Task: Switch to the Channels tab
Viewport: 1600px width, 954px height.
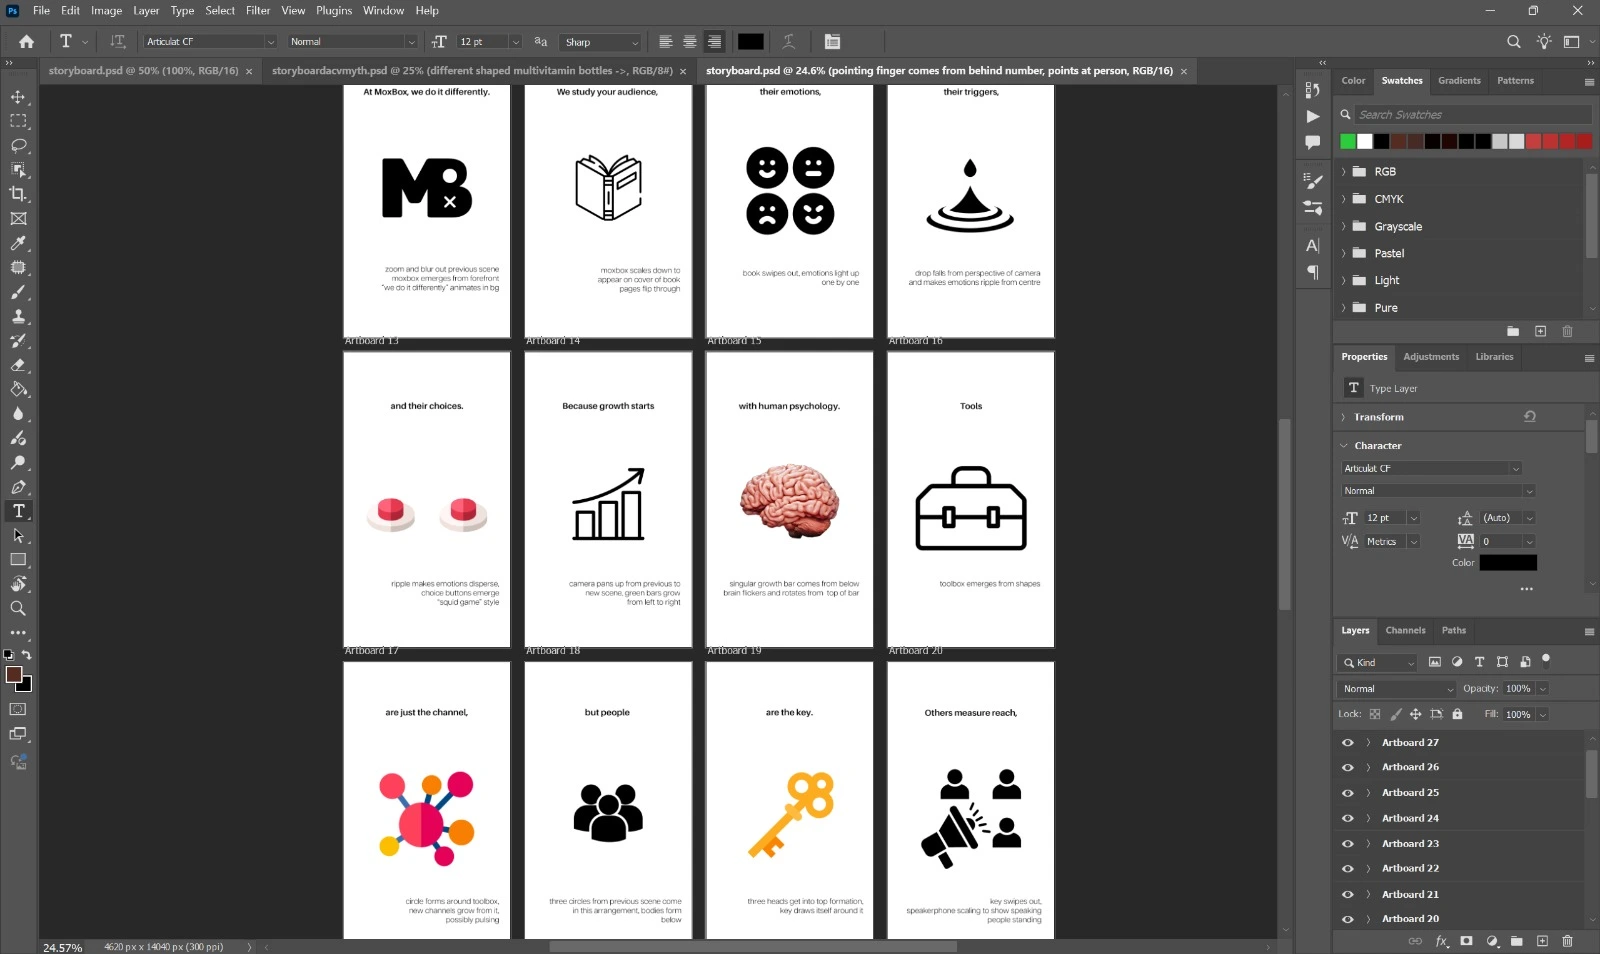Action: click(1405, 631)
